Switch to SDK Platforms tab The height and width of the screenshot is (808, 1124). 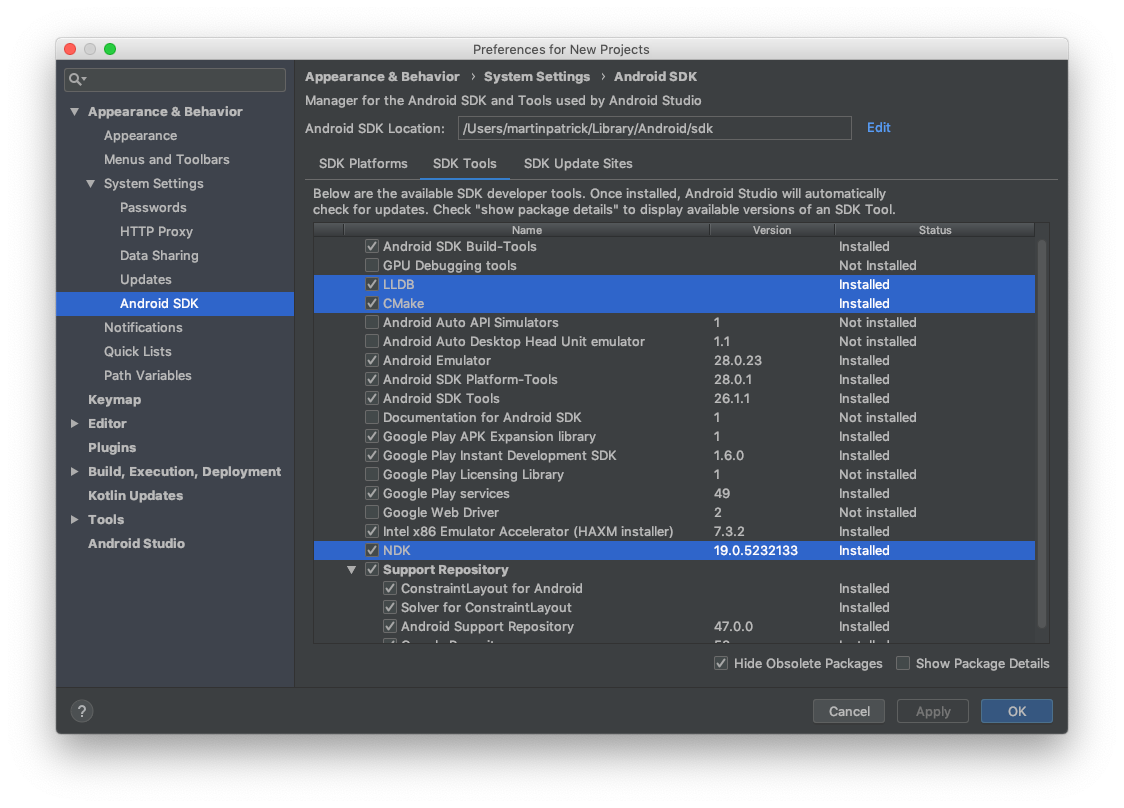(363, 163)
